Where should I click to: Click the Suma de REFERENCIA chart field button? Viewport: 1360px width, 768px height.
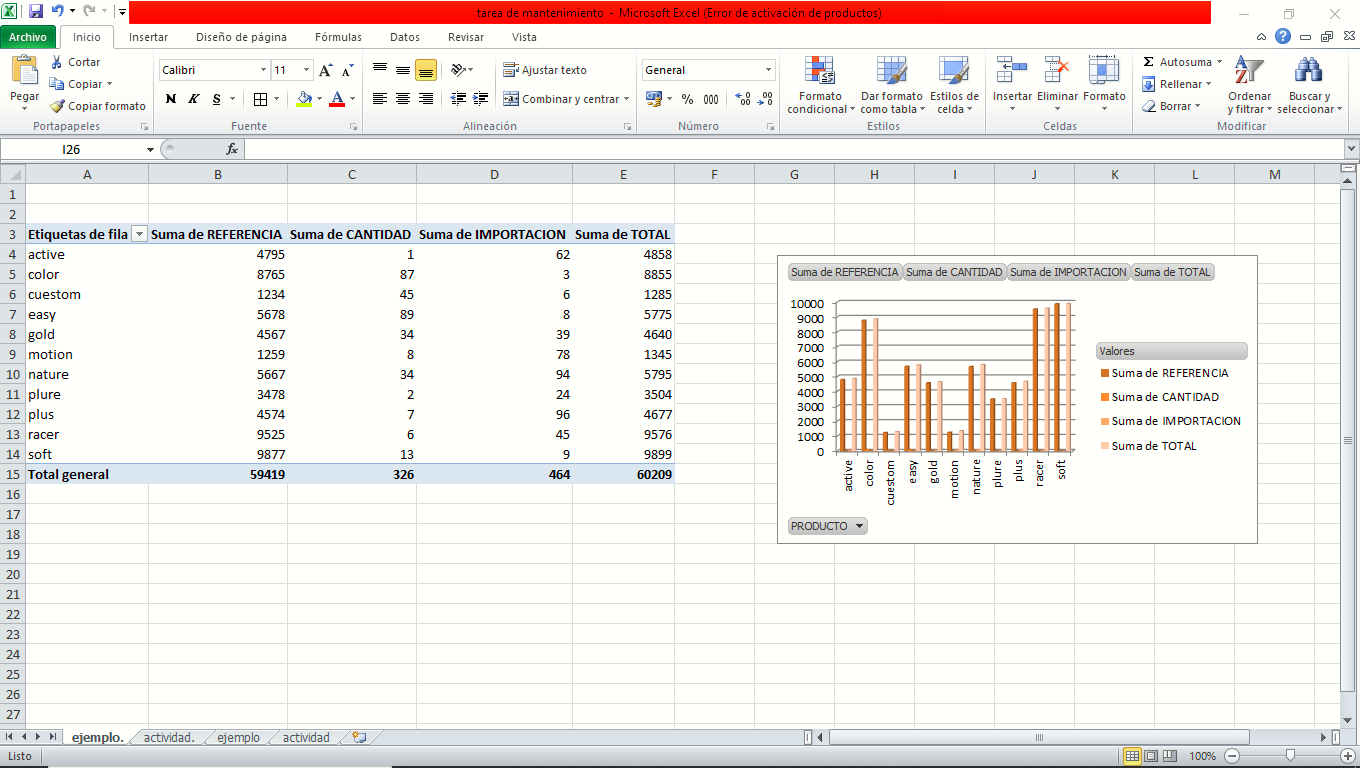tap(845, 272)
